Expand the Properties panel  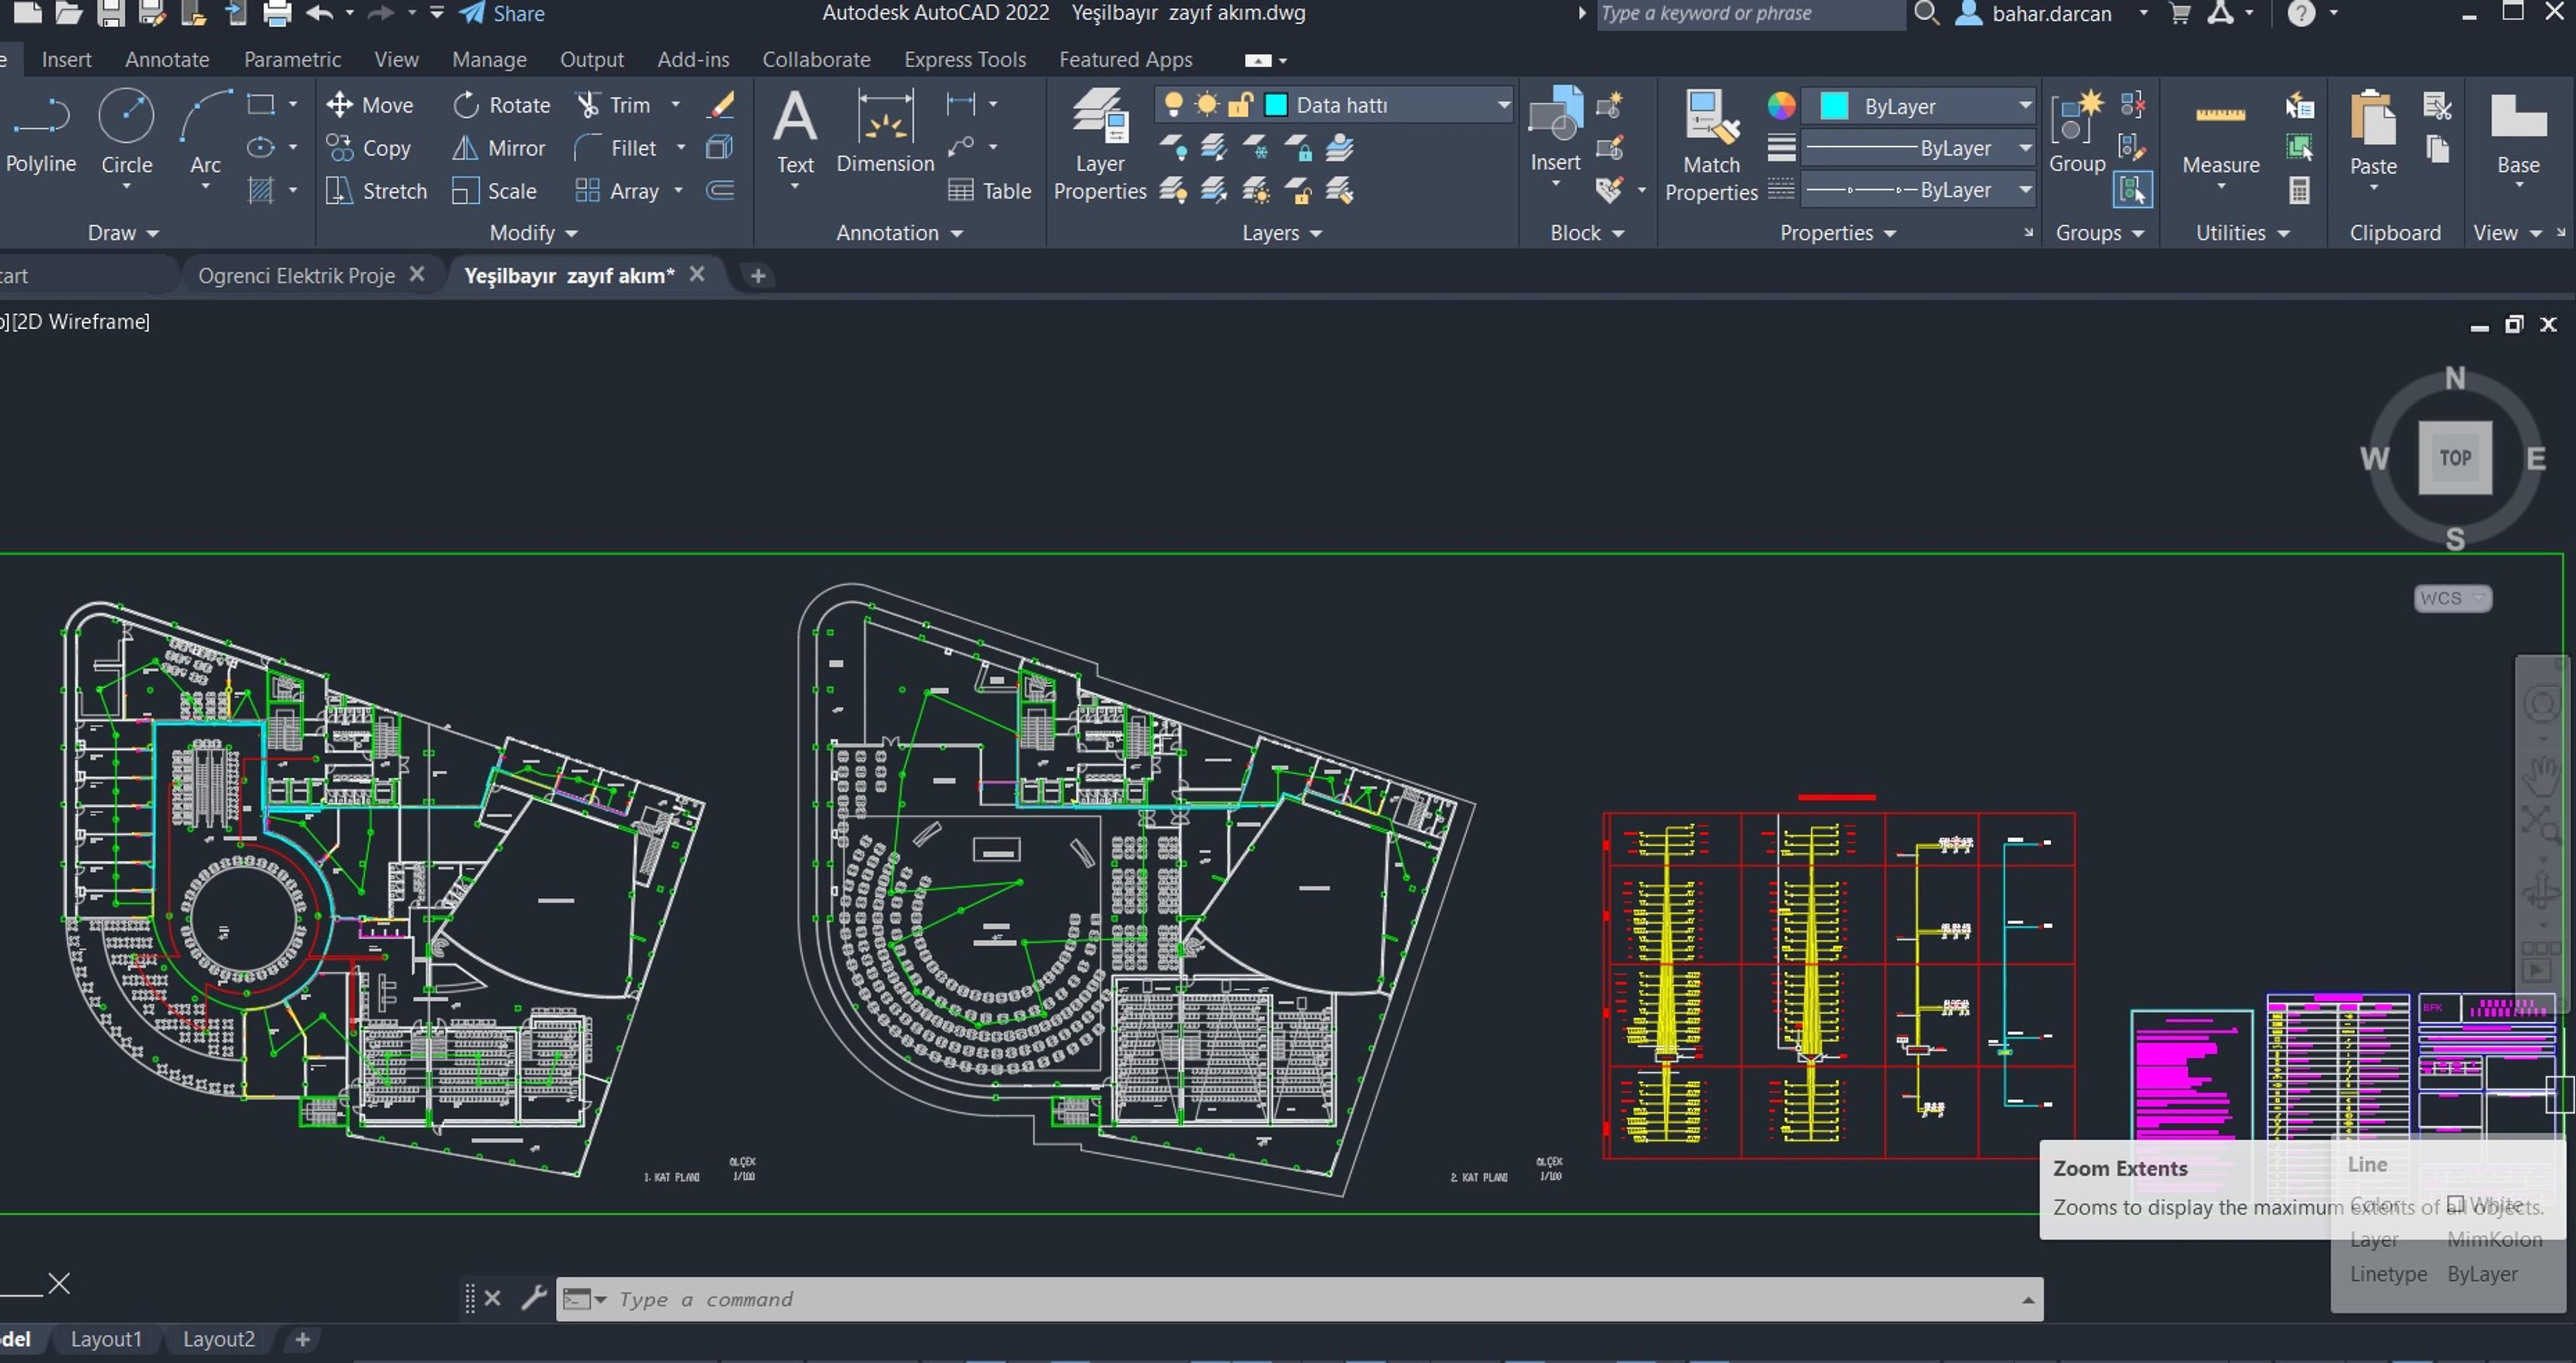(x=1838, y=233)
